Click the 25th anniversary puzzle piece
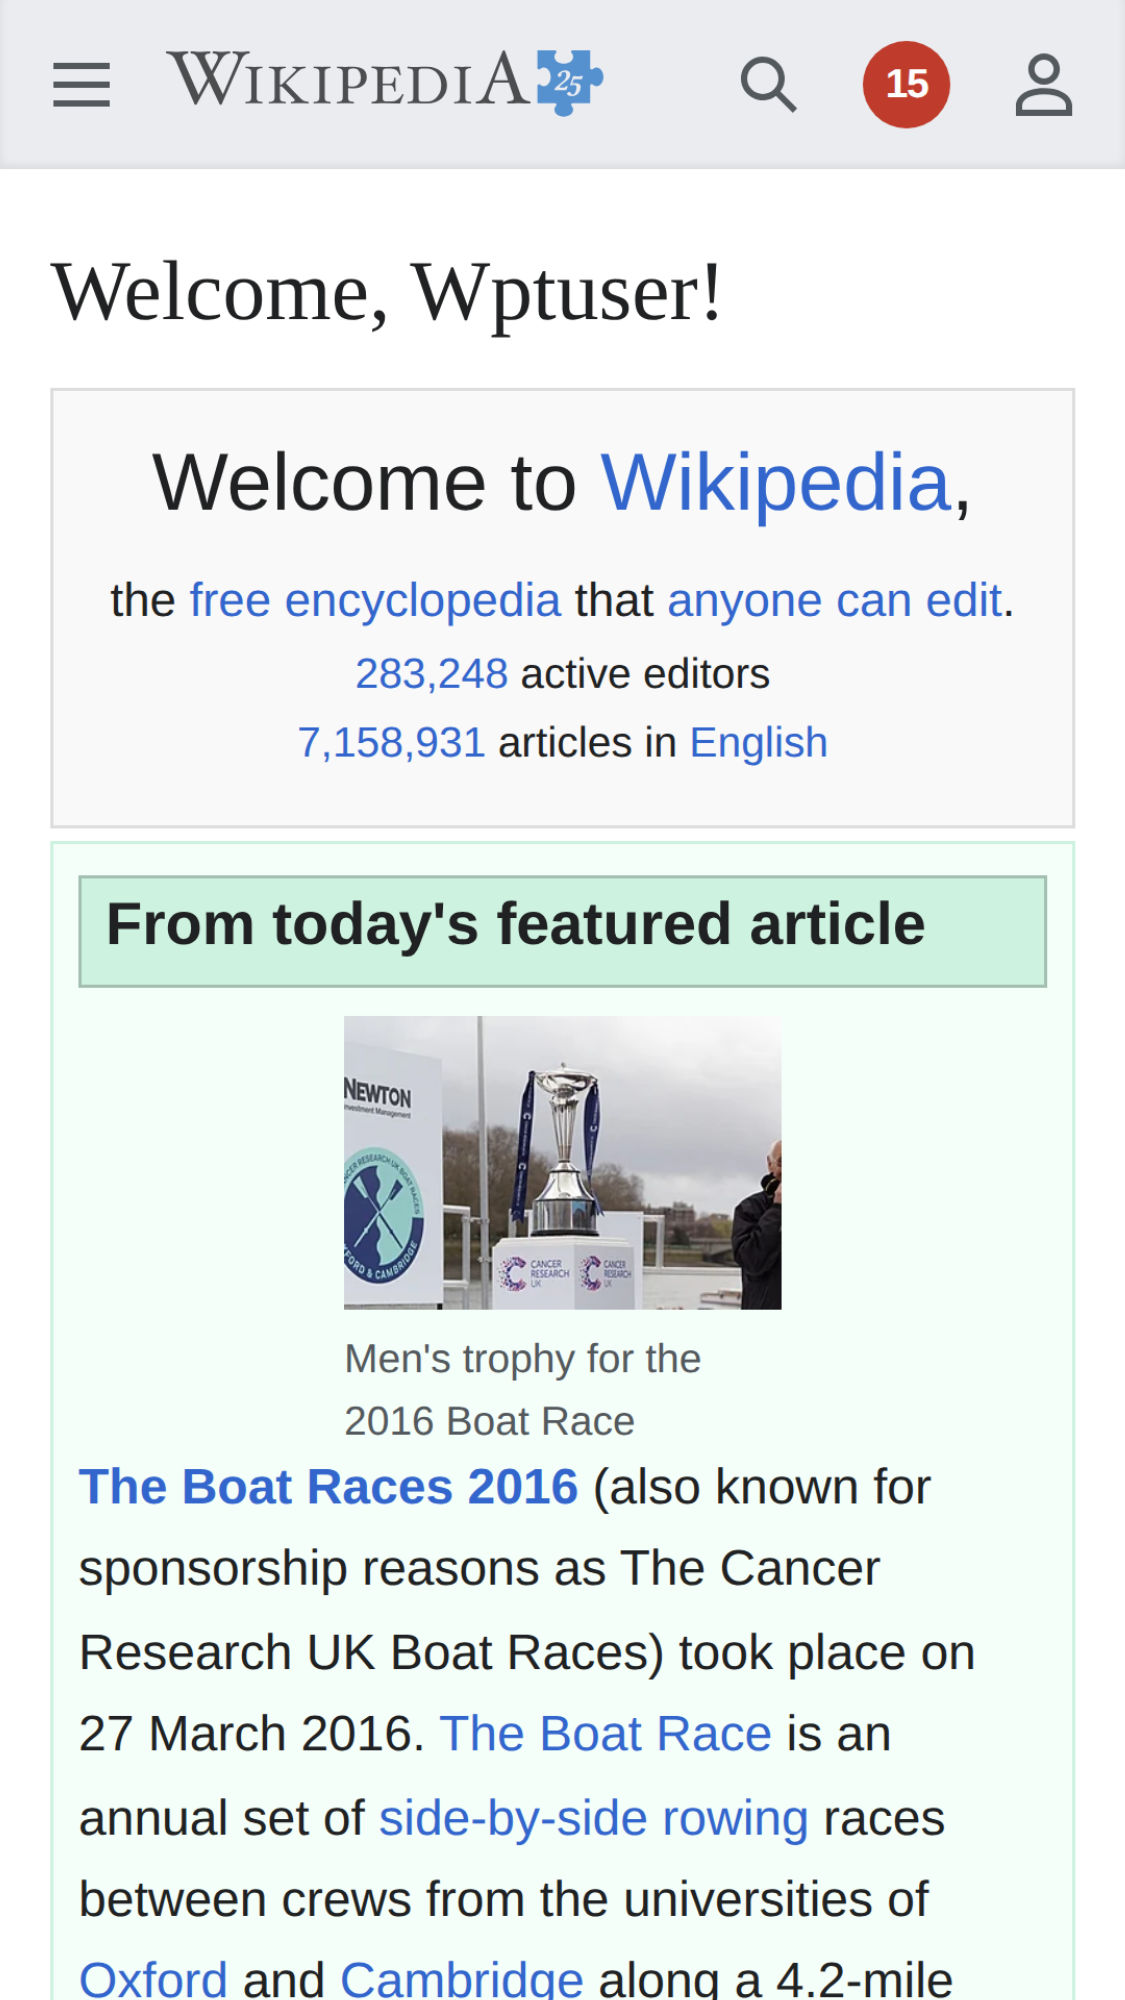This screenshot has height=2000, width=1125. coord(569,80)
